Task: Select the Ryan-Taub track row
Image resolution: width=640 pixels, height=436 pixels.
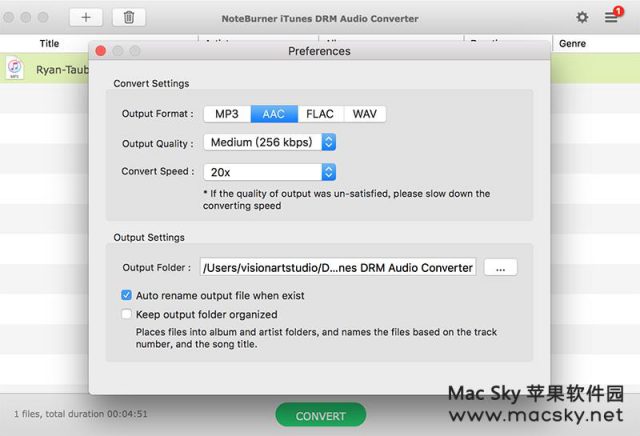Action: point(44,68)
